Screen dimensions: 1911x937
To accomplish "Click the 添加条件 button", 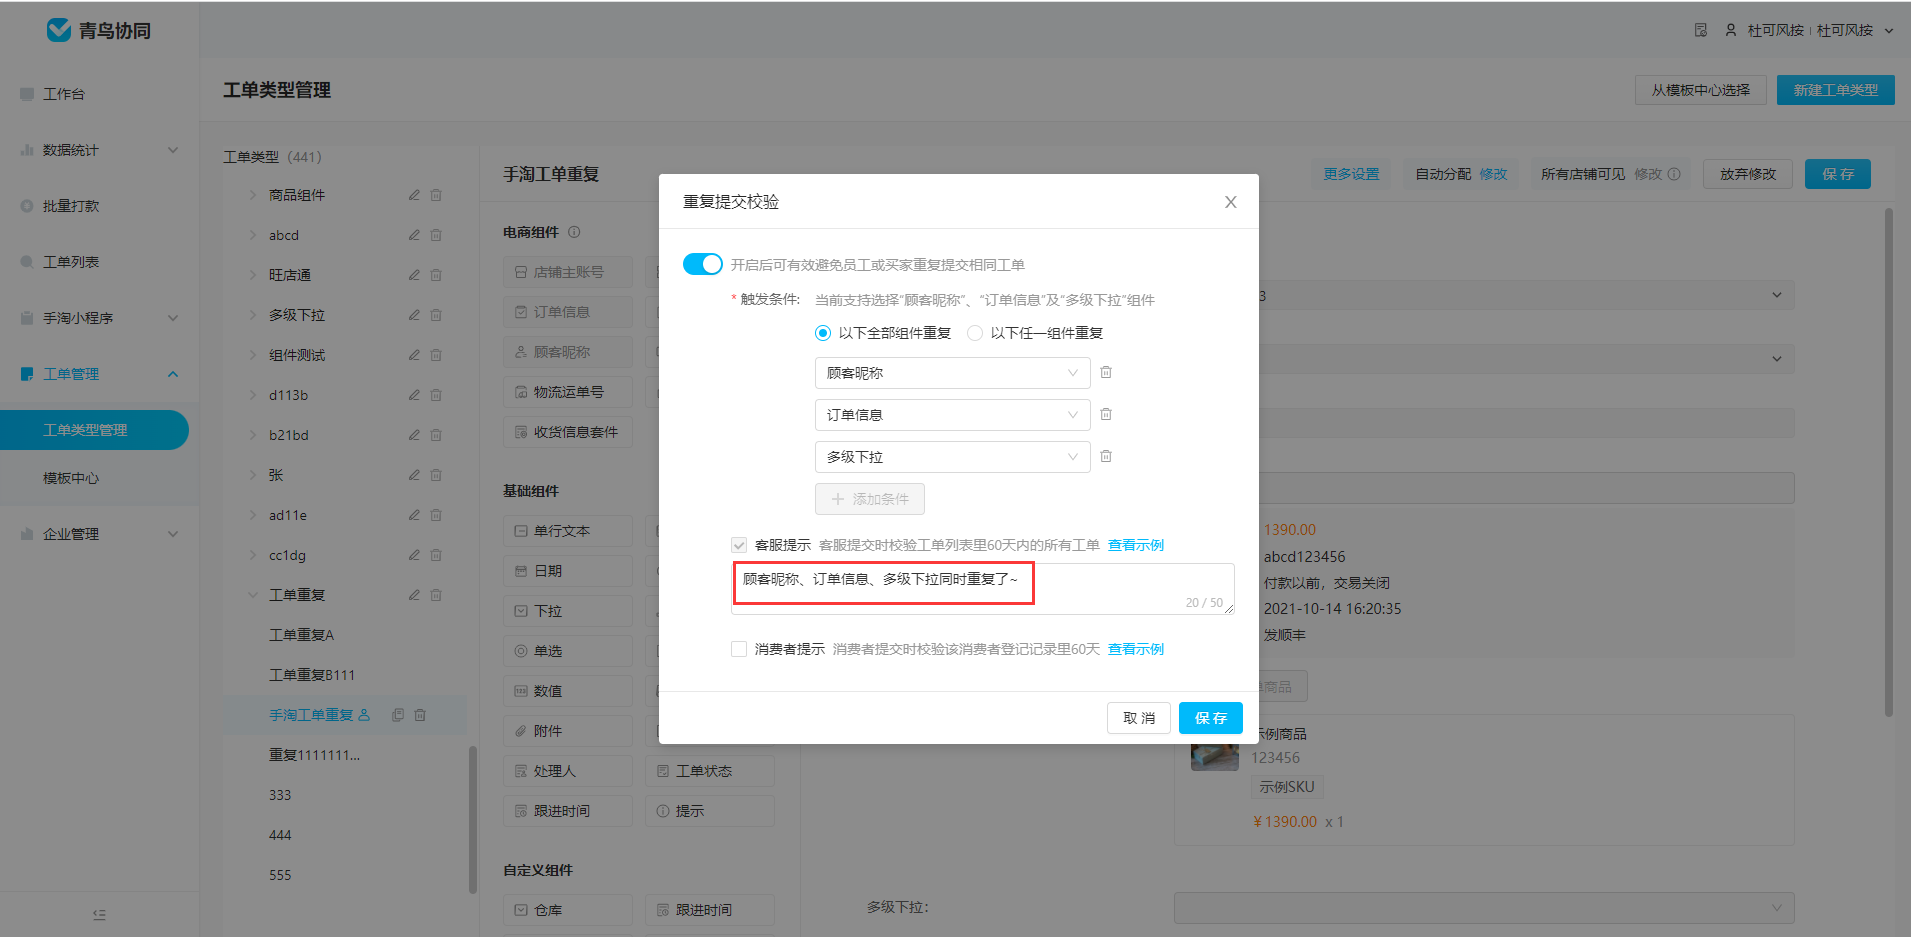I will pos(870,499).
